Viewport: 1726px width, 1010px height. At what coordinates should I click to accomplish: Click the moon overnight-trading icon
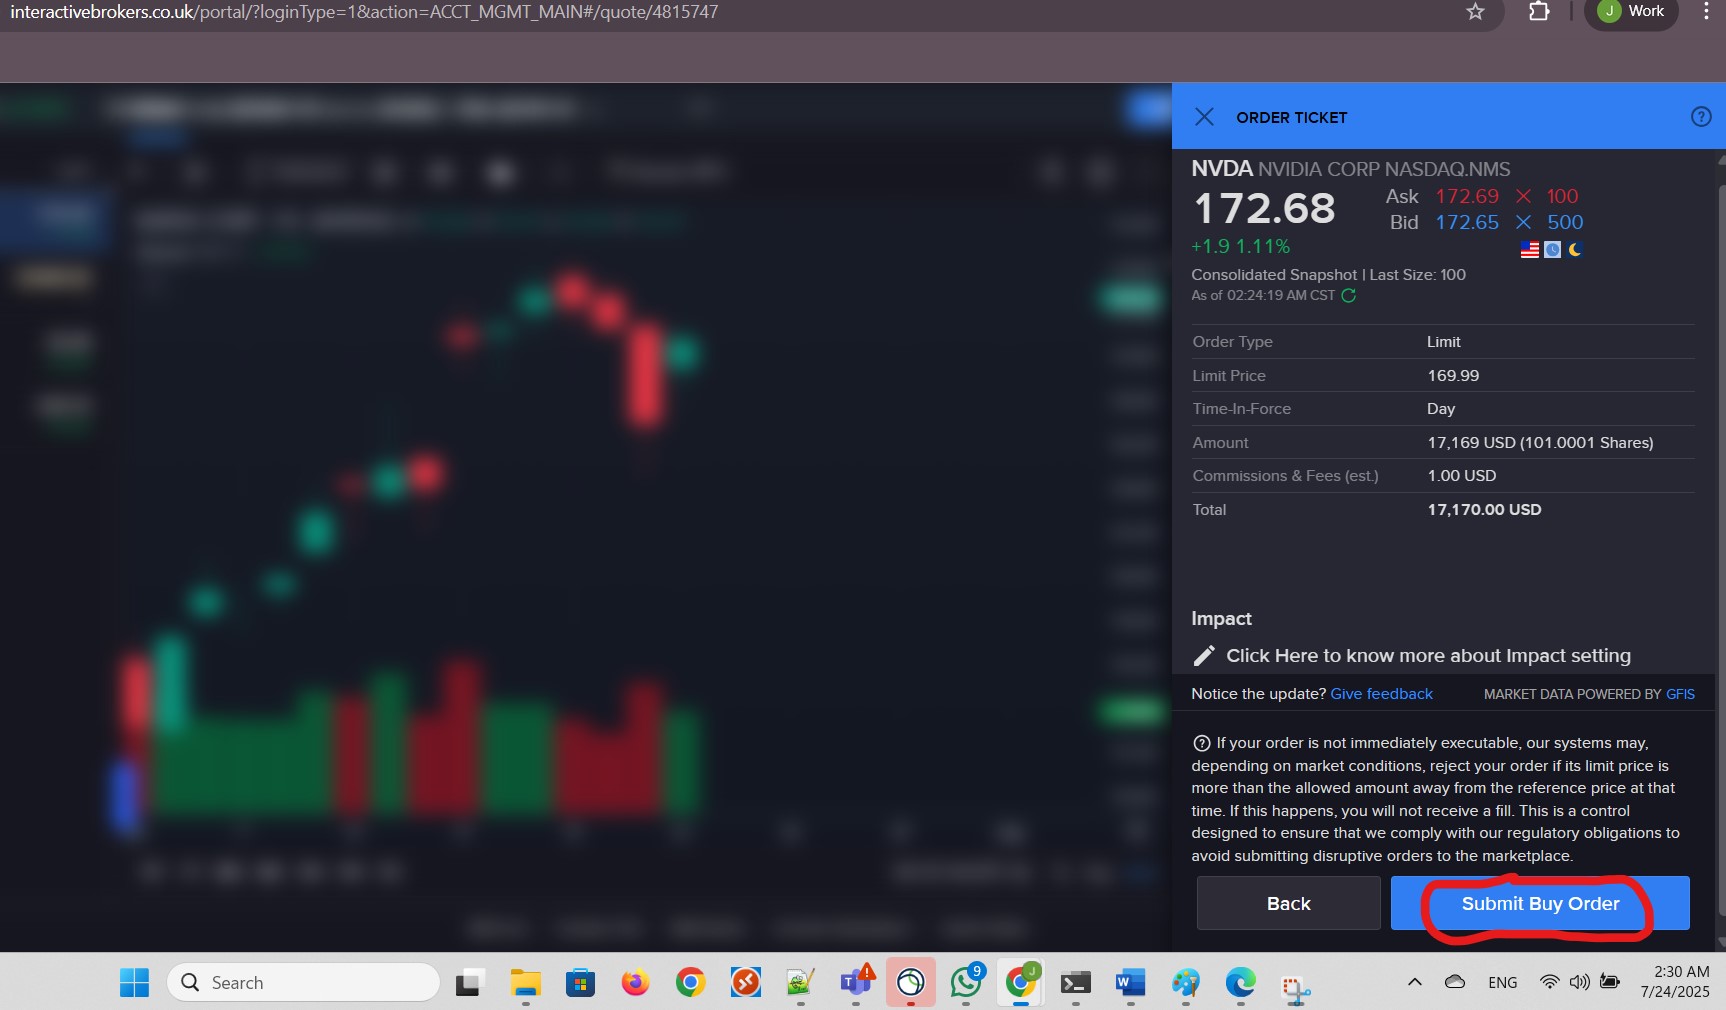(1575, 250)
